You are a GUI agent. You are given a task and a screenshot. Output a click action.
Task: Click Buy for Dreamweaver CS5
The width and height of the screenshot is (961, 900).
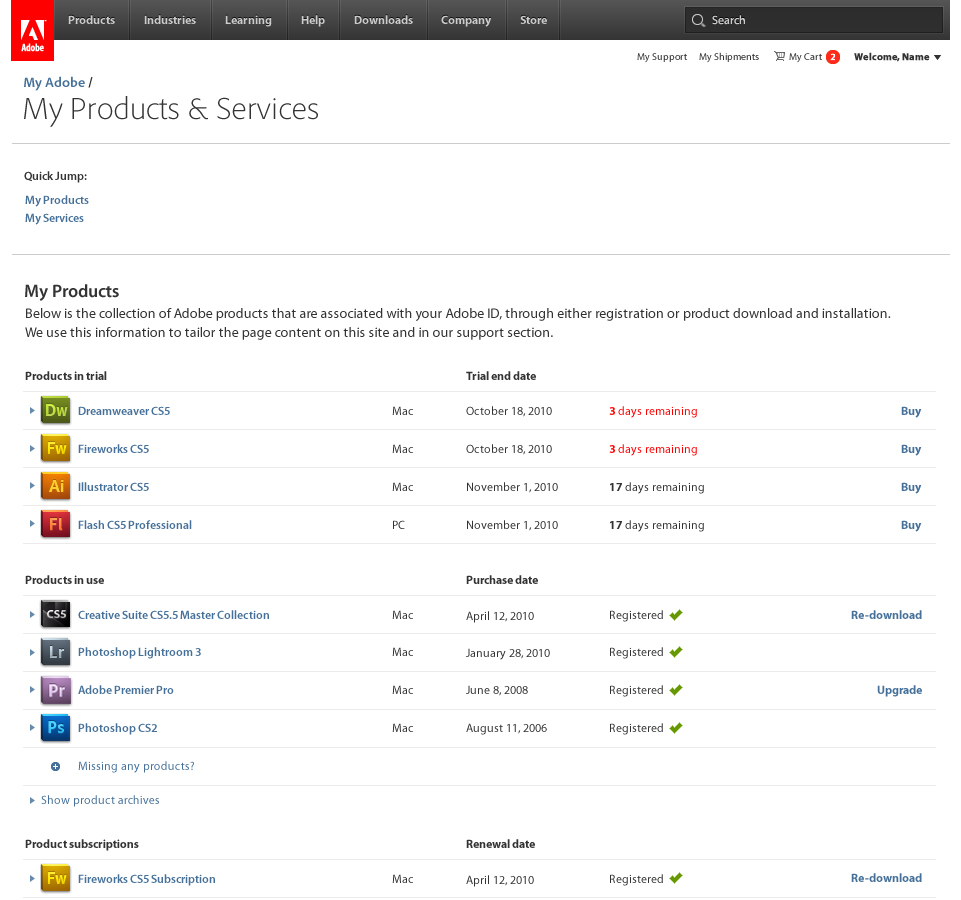coord(910,411)
